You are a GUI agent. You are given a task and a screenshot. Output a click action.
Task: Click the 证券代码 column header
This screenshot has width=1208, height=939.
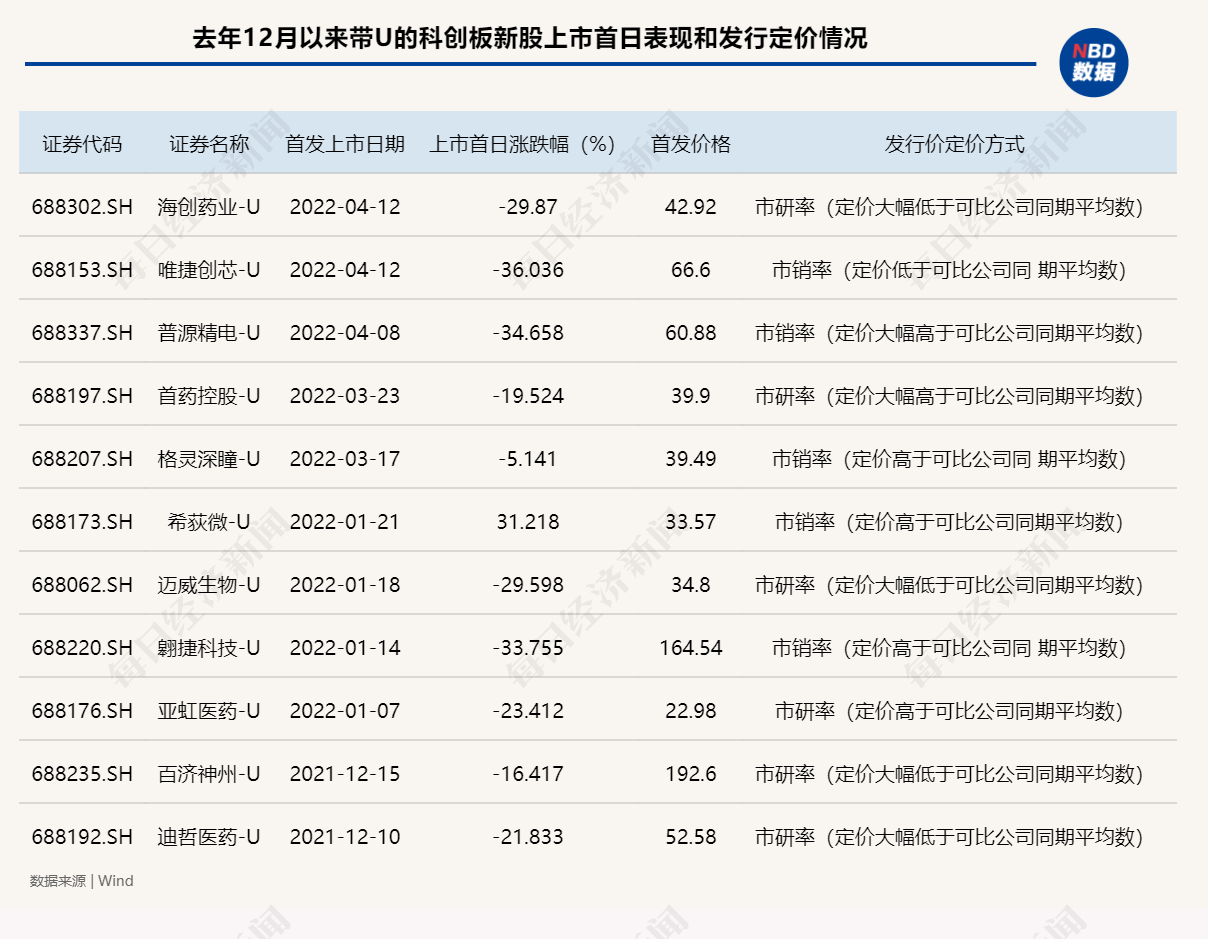point(82,143)
